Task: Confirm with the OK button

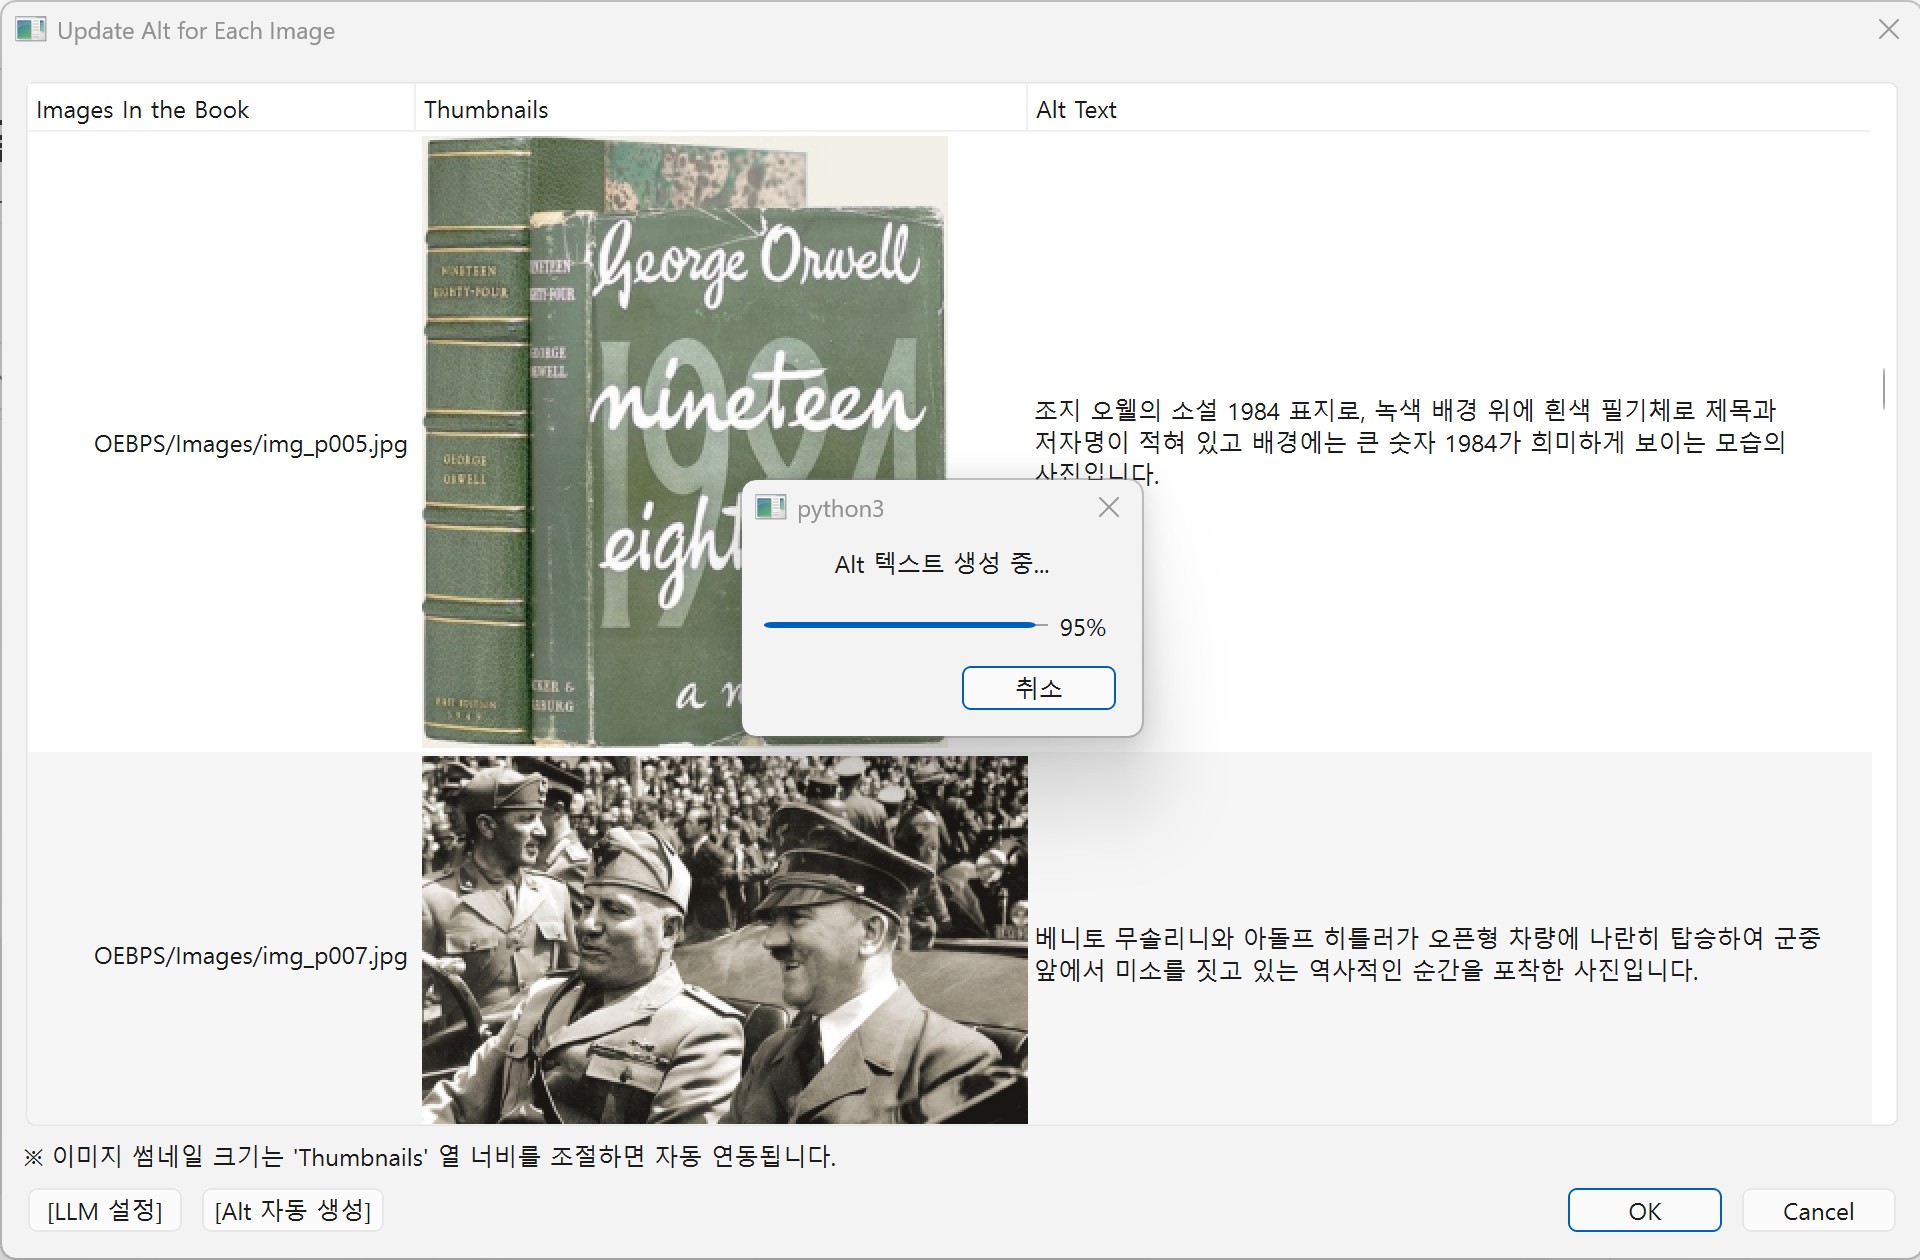Action: [1643, 1211]
